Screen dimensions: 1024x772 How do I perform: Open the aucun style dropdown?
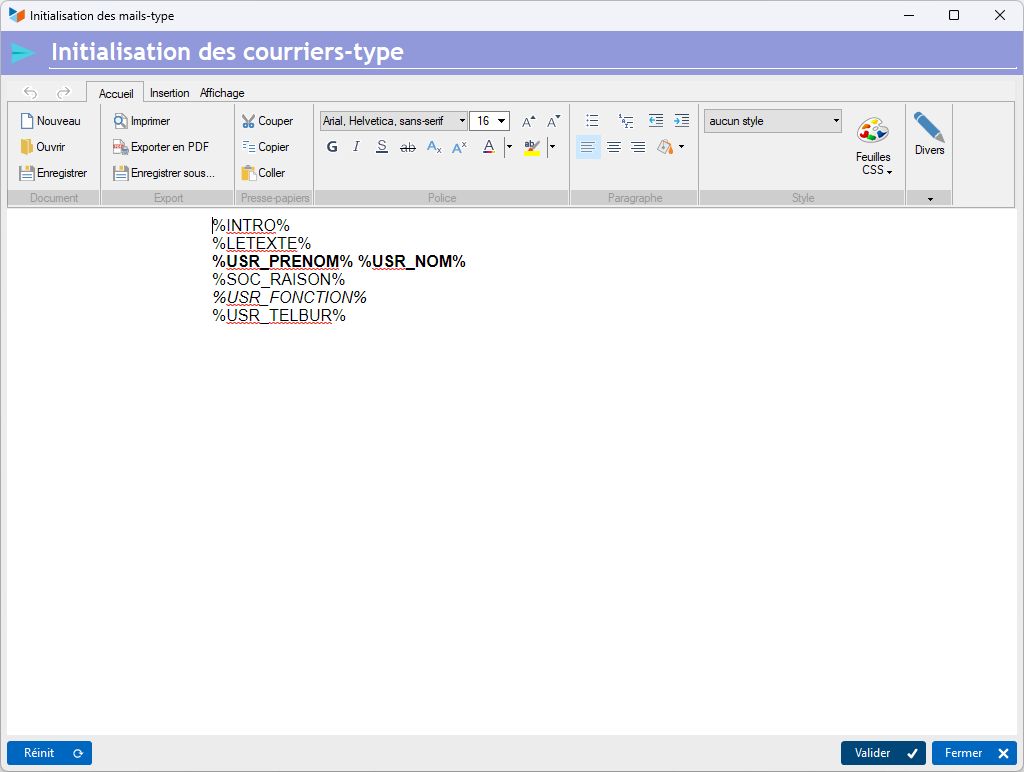836,121
